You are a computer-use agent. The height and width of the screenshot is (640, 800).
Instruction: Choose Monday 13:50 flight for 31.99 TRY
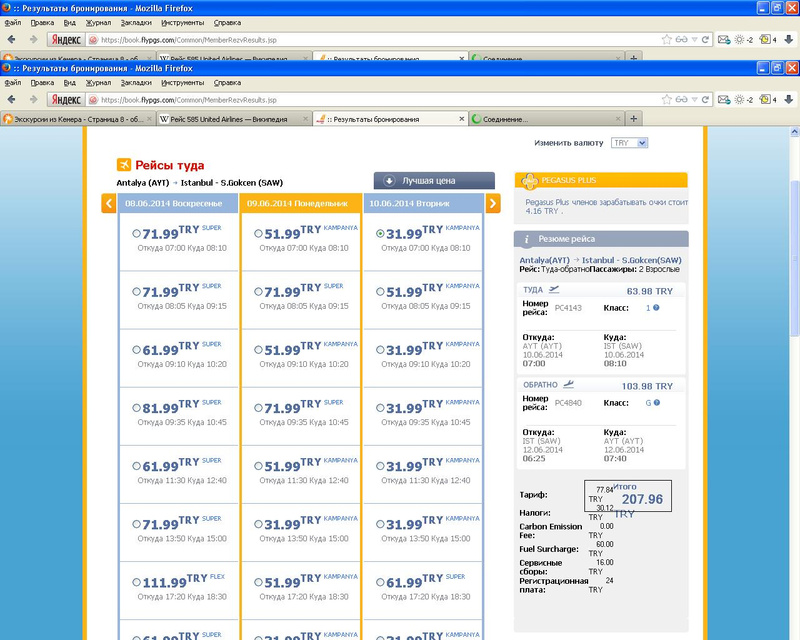tap(259, 524)
